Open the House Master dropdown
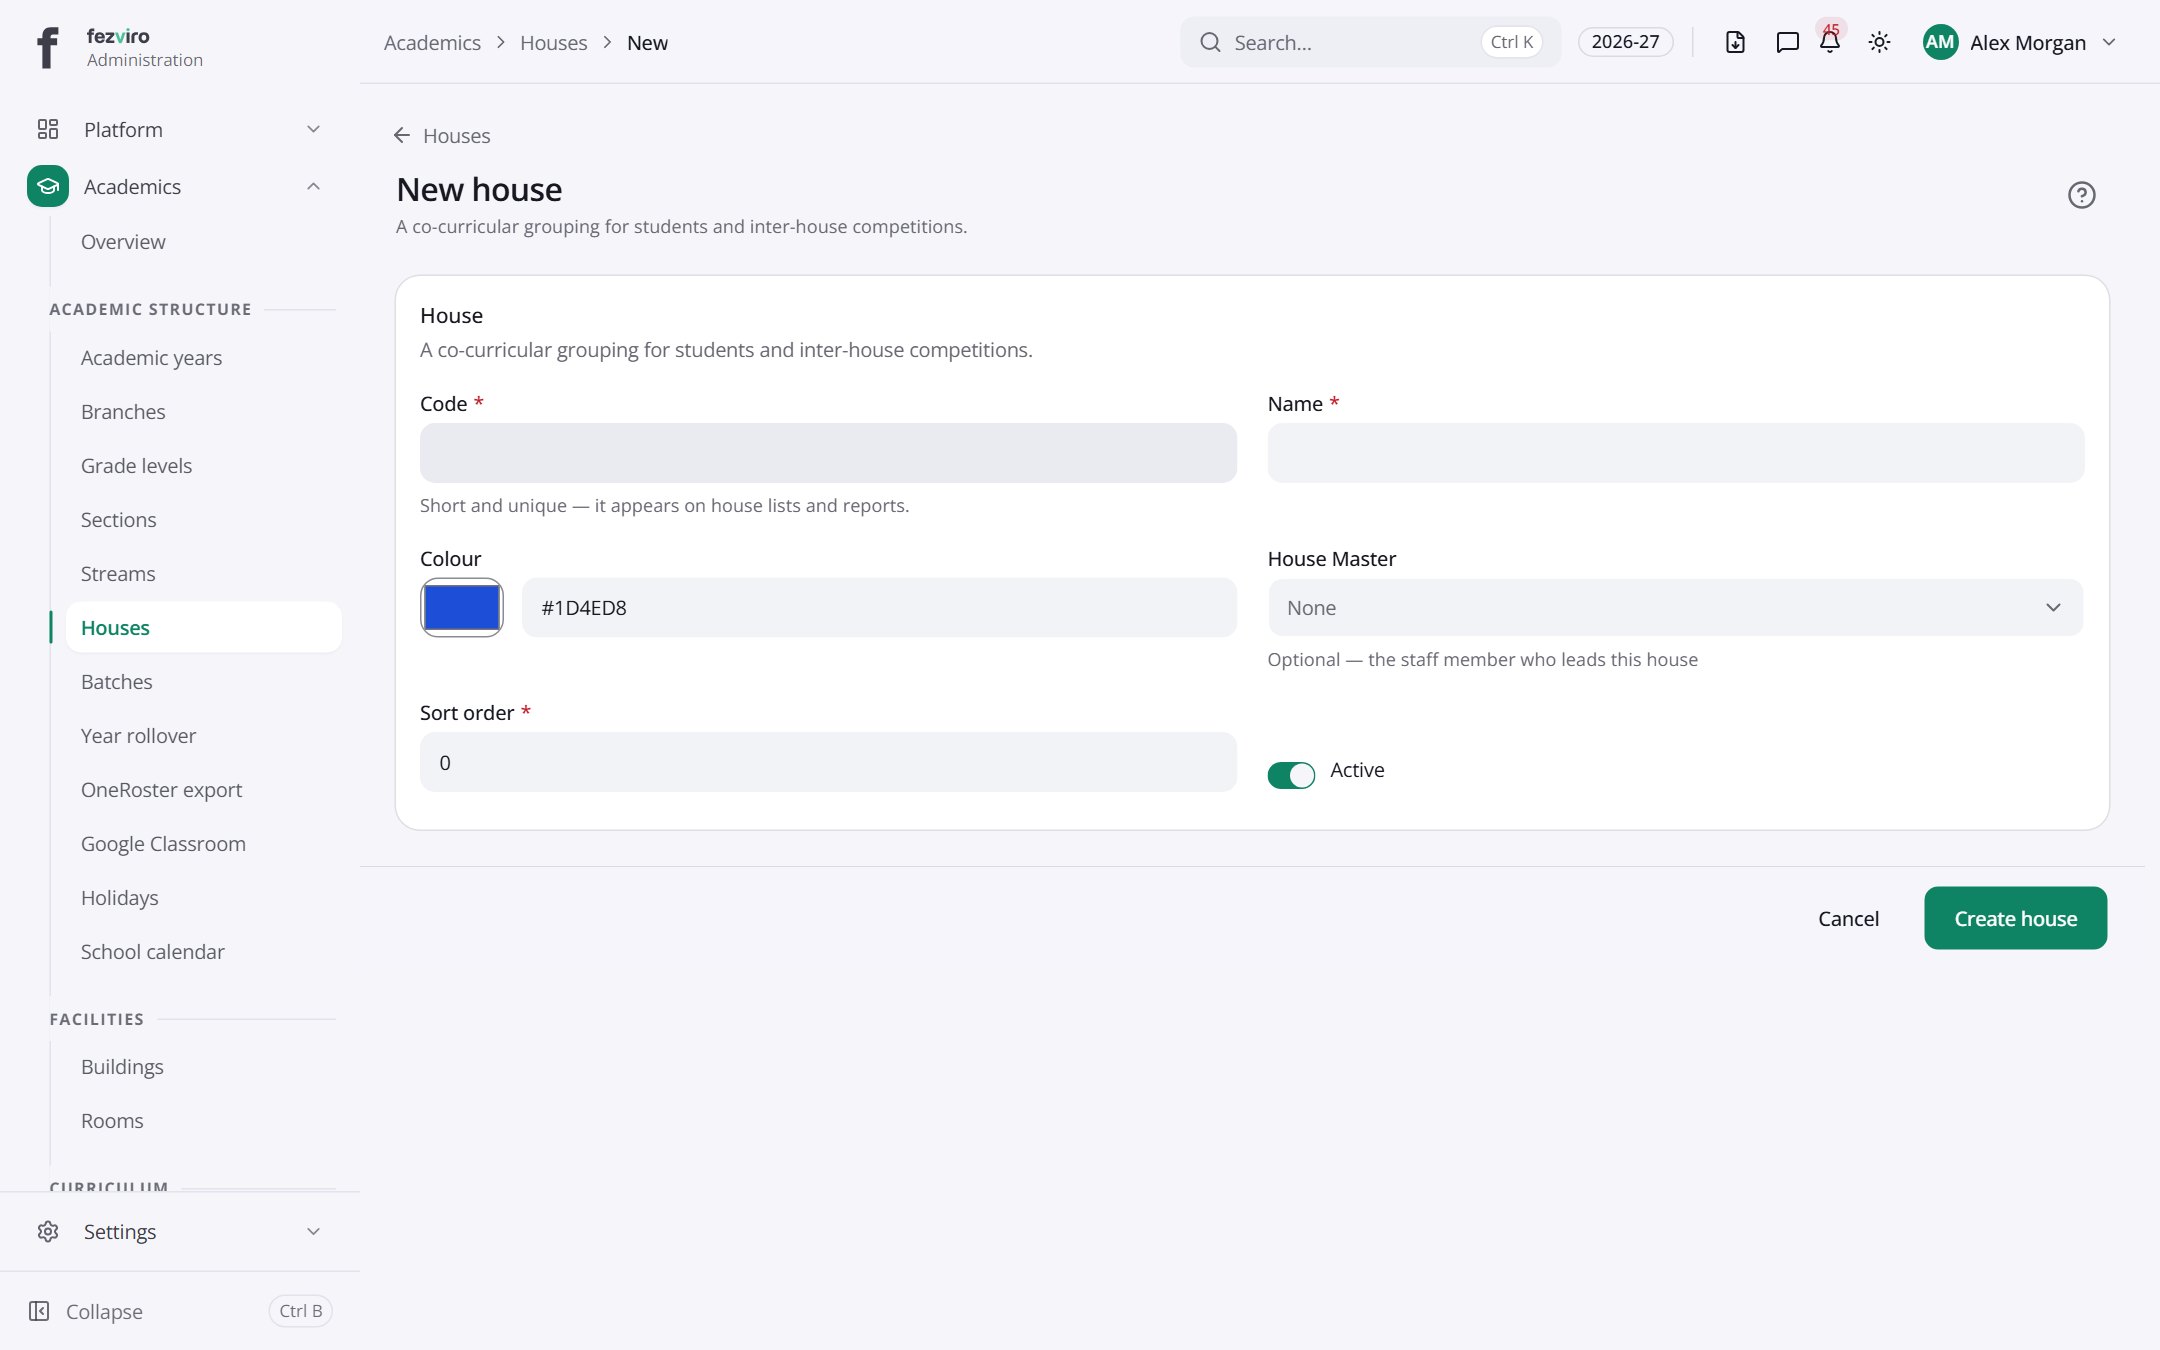The image size is (2160, 1350). tap(1676, 607)
